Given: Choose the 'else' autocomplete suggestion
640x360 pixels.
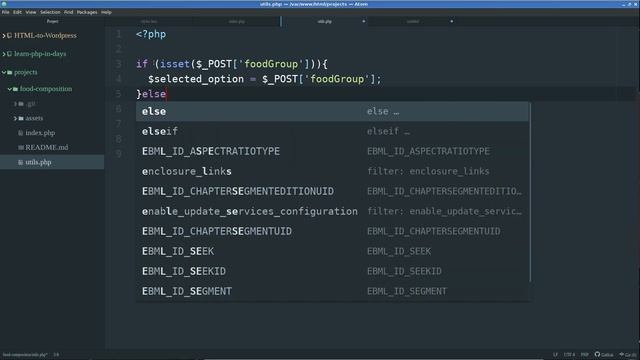Looking at the screenshot, I should point(332,111).
